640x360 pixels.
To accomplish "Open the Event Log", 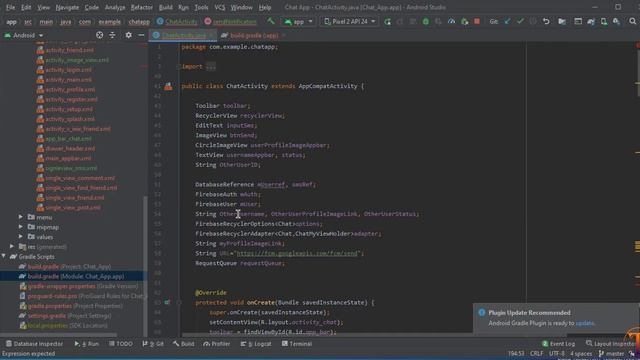I will point(558,344).
